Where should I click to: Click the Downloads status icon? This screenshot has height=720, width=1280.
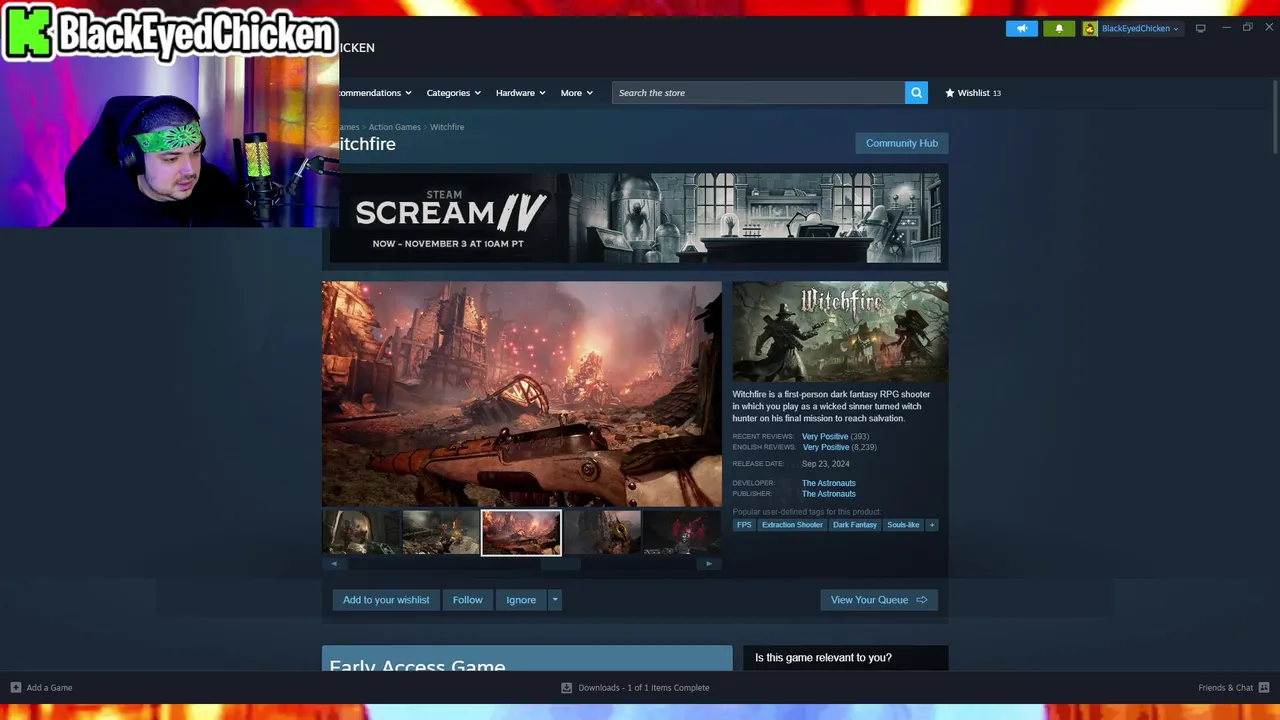coord(566,687)
